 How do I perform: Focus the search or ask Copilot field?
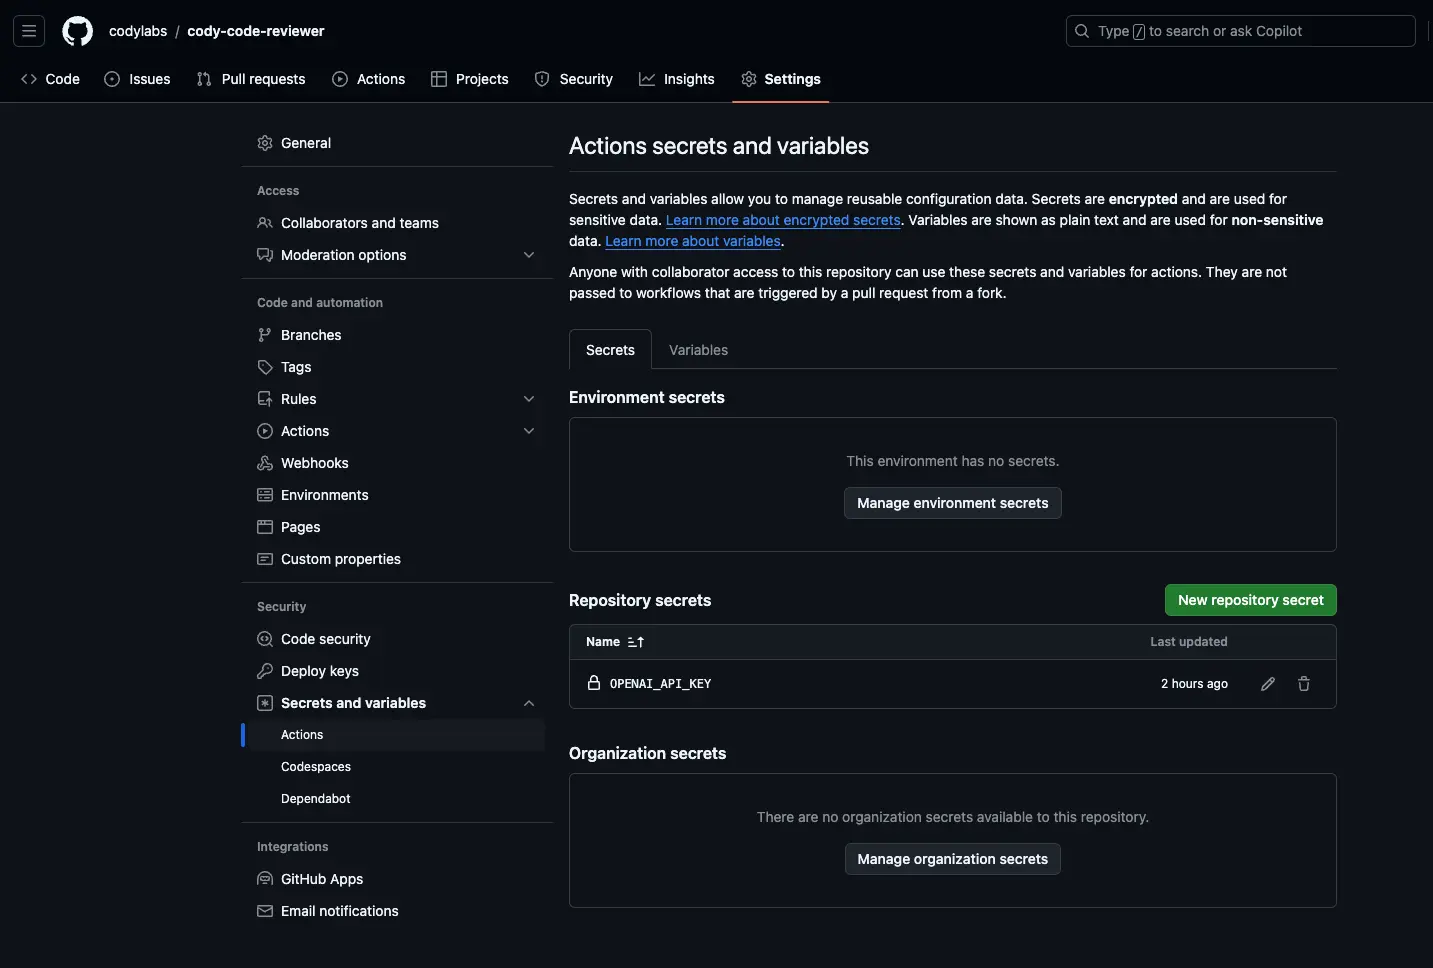[1240, 31]
